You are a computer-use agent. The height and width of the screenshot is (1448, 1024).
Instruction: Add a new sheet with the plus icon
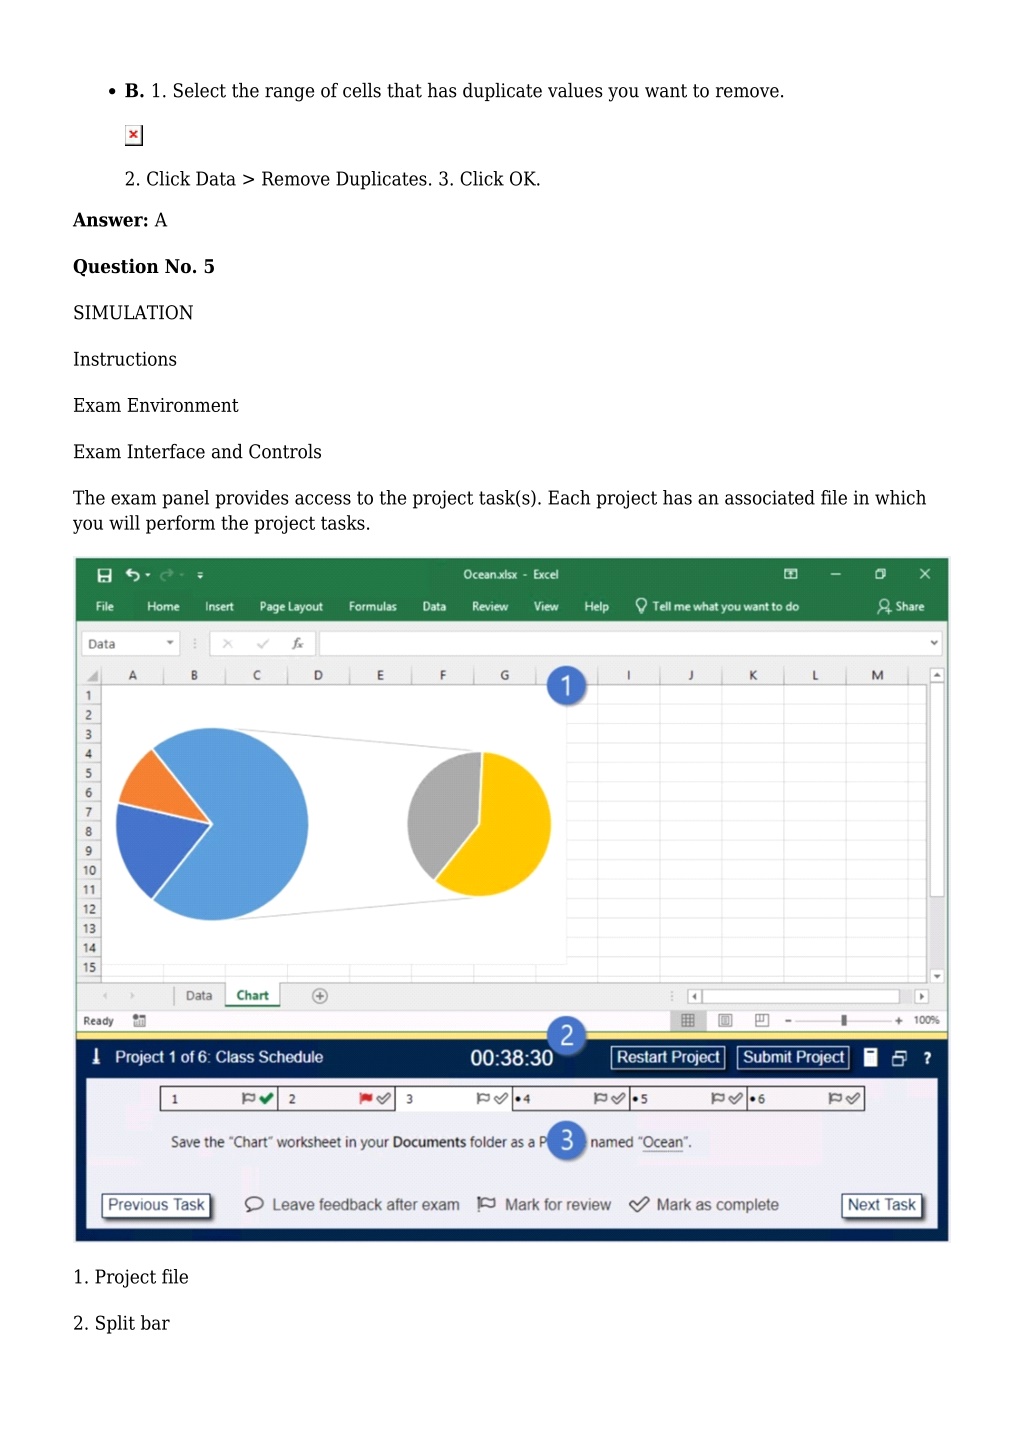coord(320,996)
